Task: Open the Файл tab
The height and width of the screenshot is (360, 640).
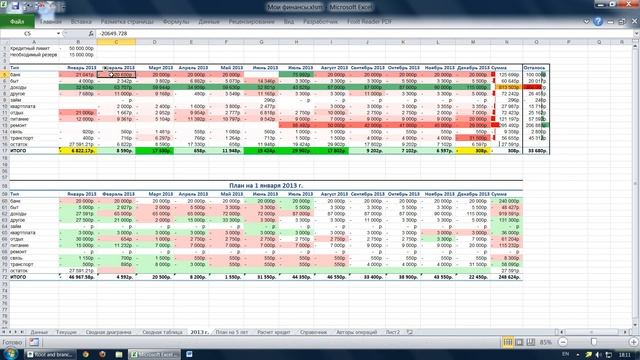Action: [17, 21]
